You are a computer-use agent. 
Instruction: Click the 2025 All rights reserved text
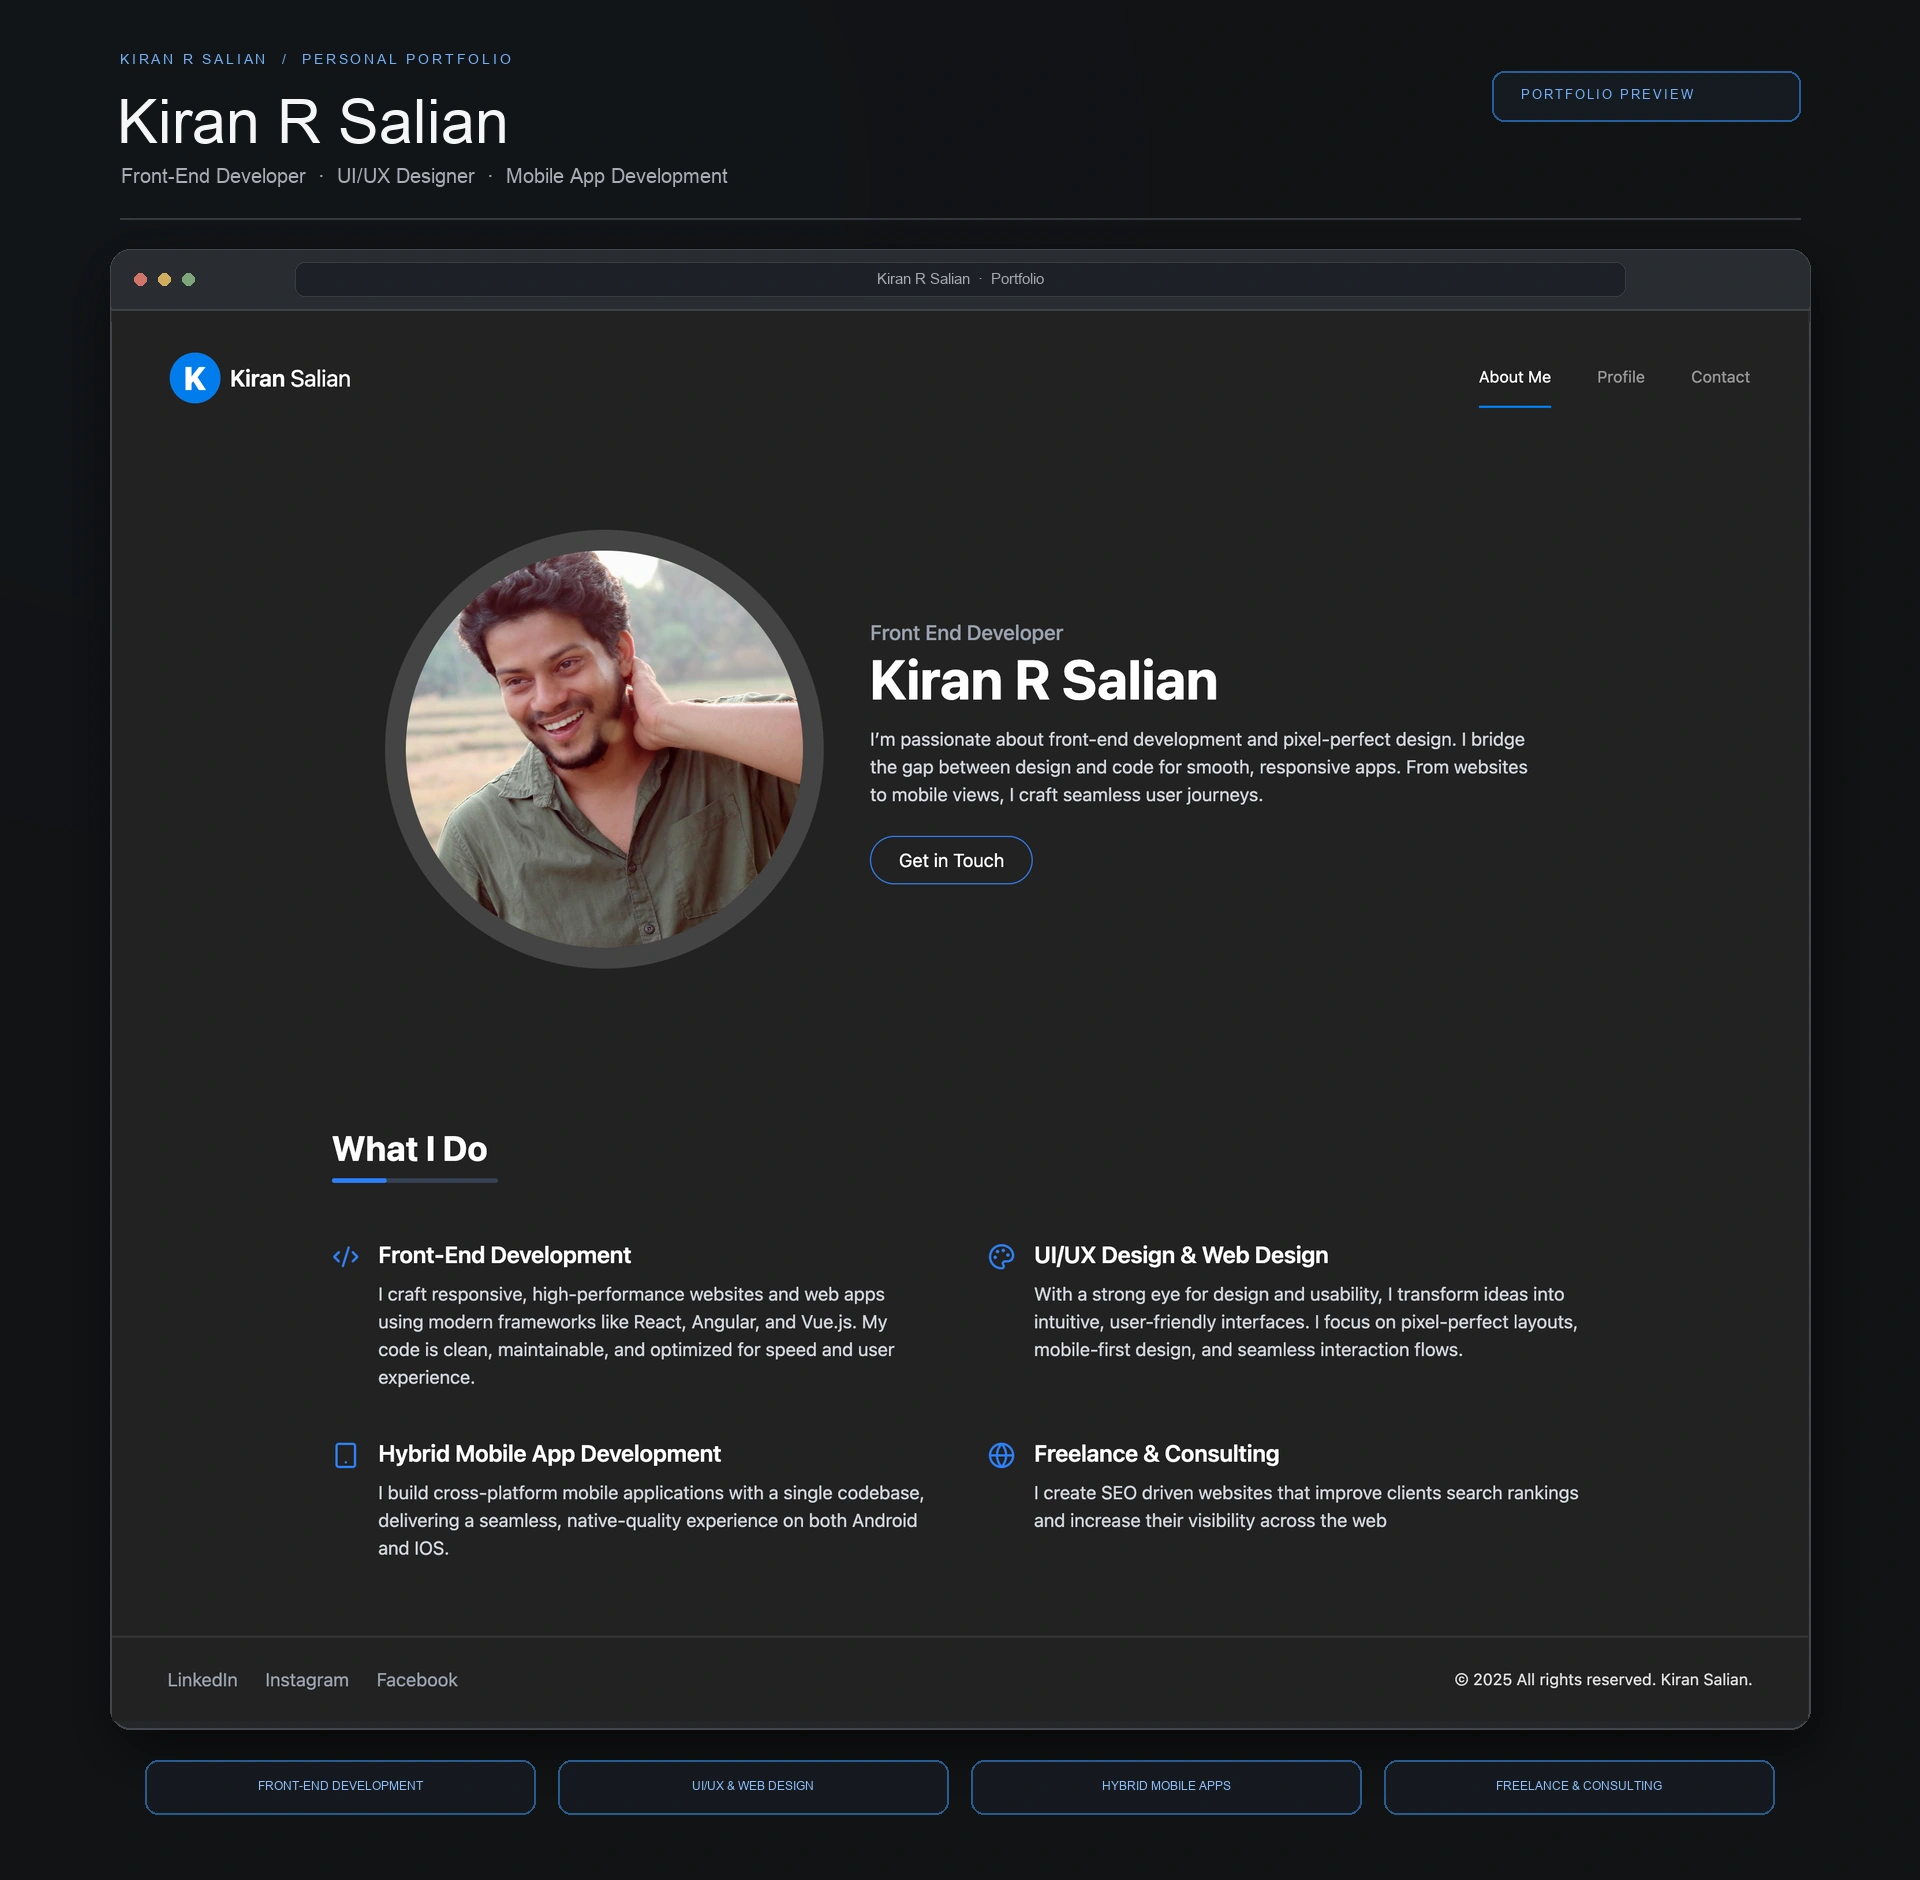1603,1680
